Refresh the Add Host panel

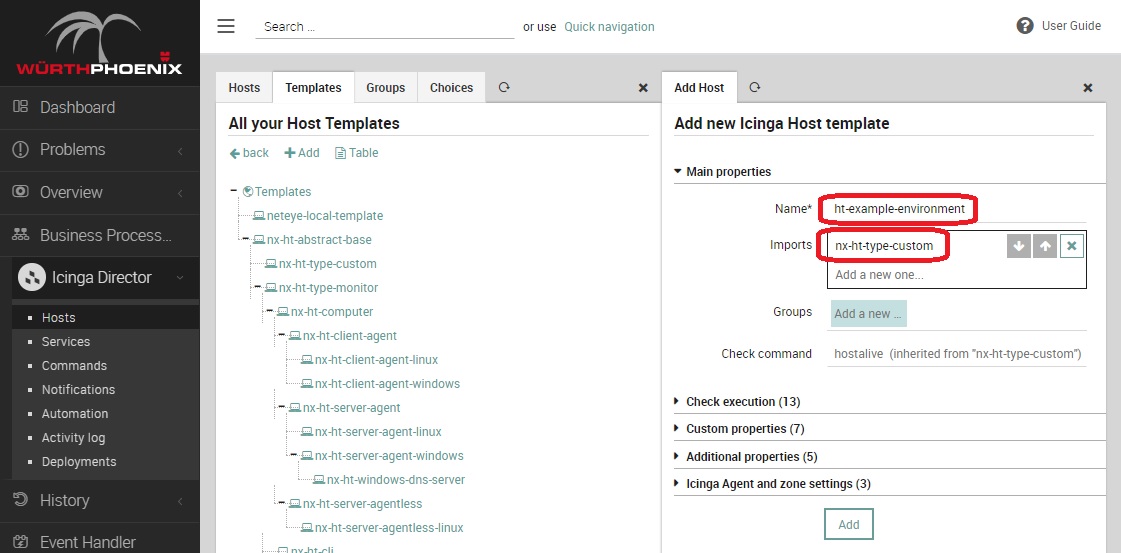755,88
